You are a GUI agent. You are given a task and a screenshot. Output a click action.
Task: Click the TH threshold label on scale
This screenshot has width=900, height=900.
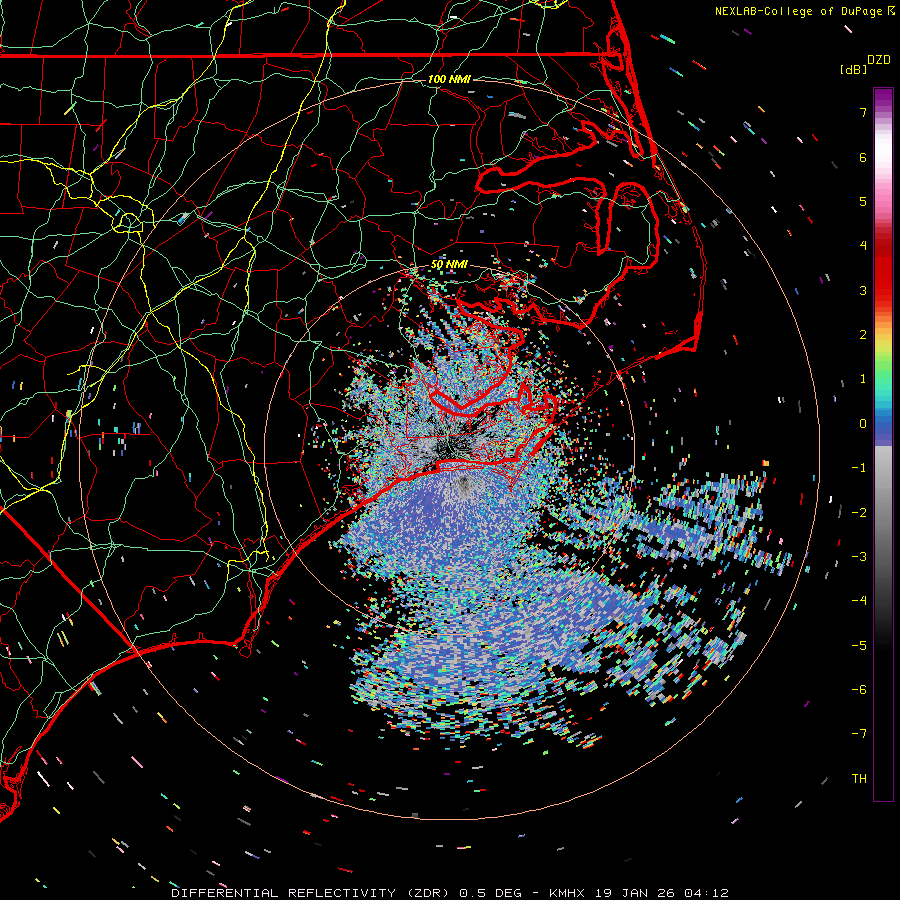(x=859, y=778)
